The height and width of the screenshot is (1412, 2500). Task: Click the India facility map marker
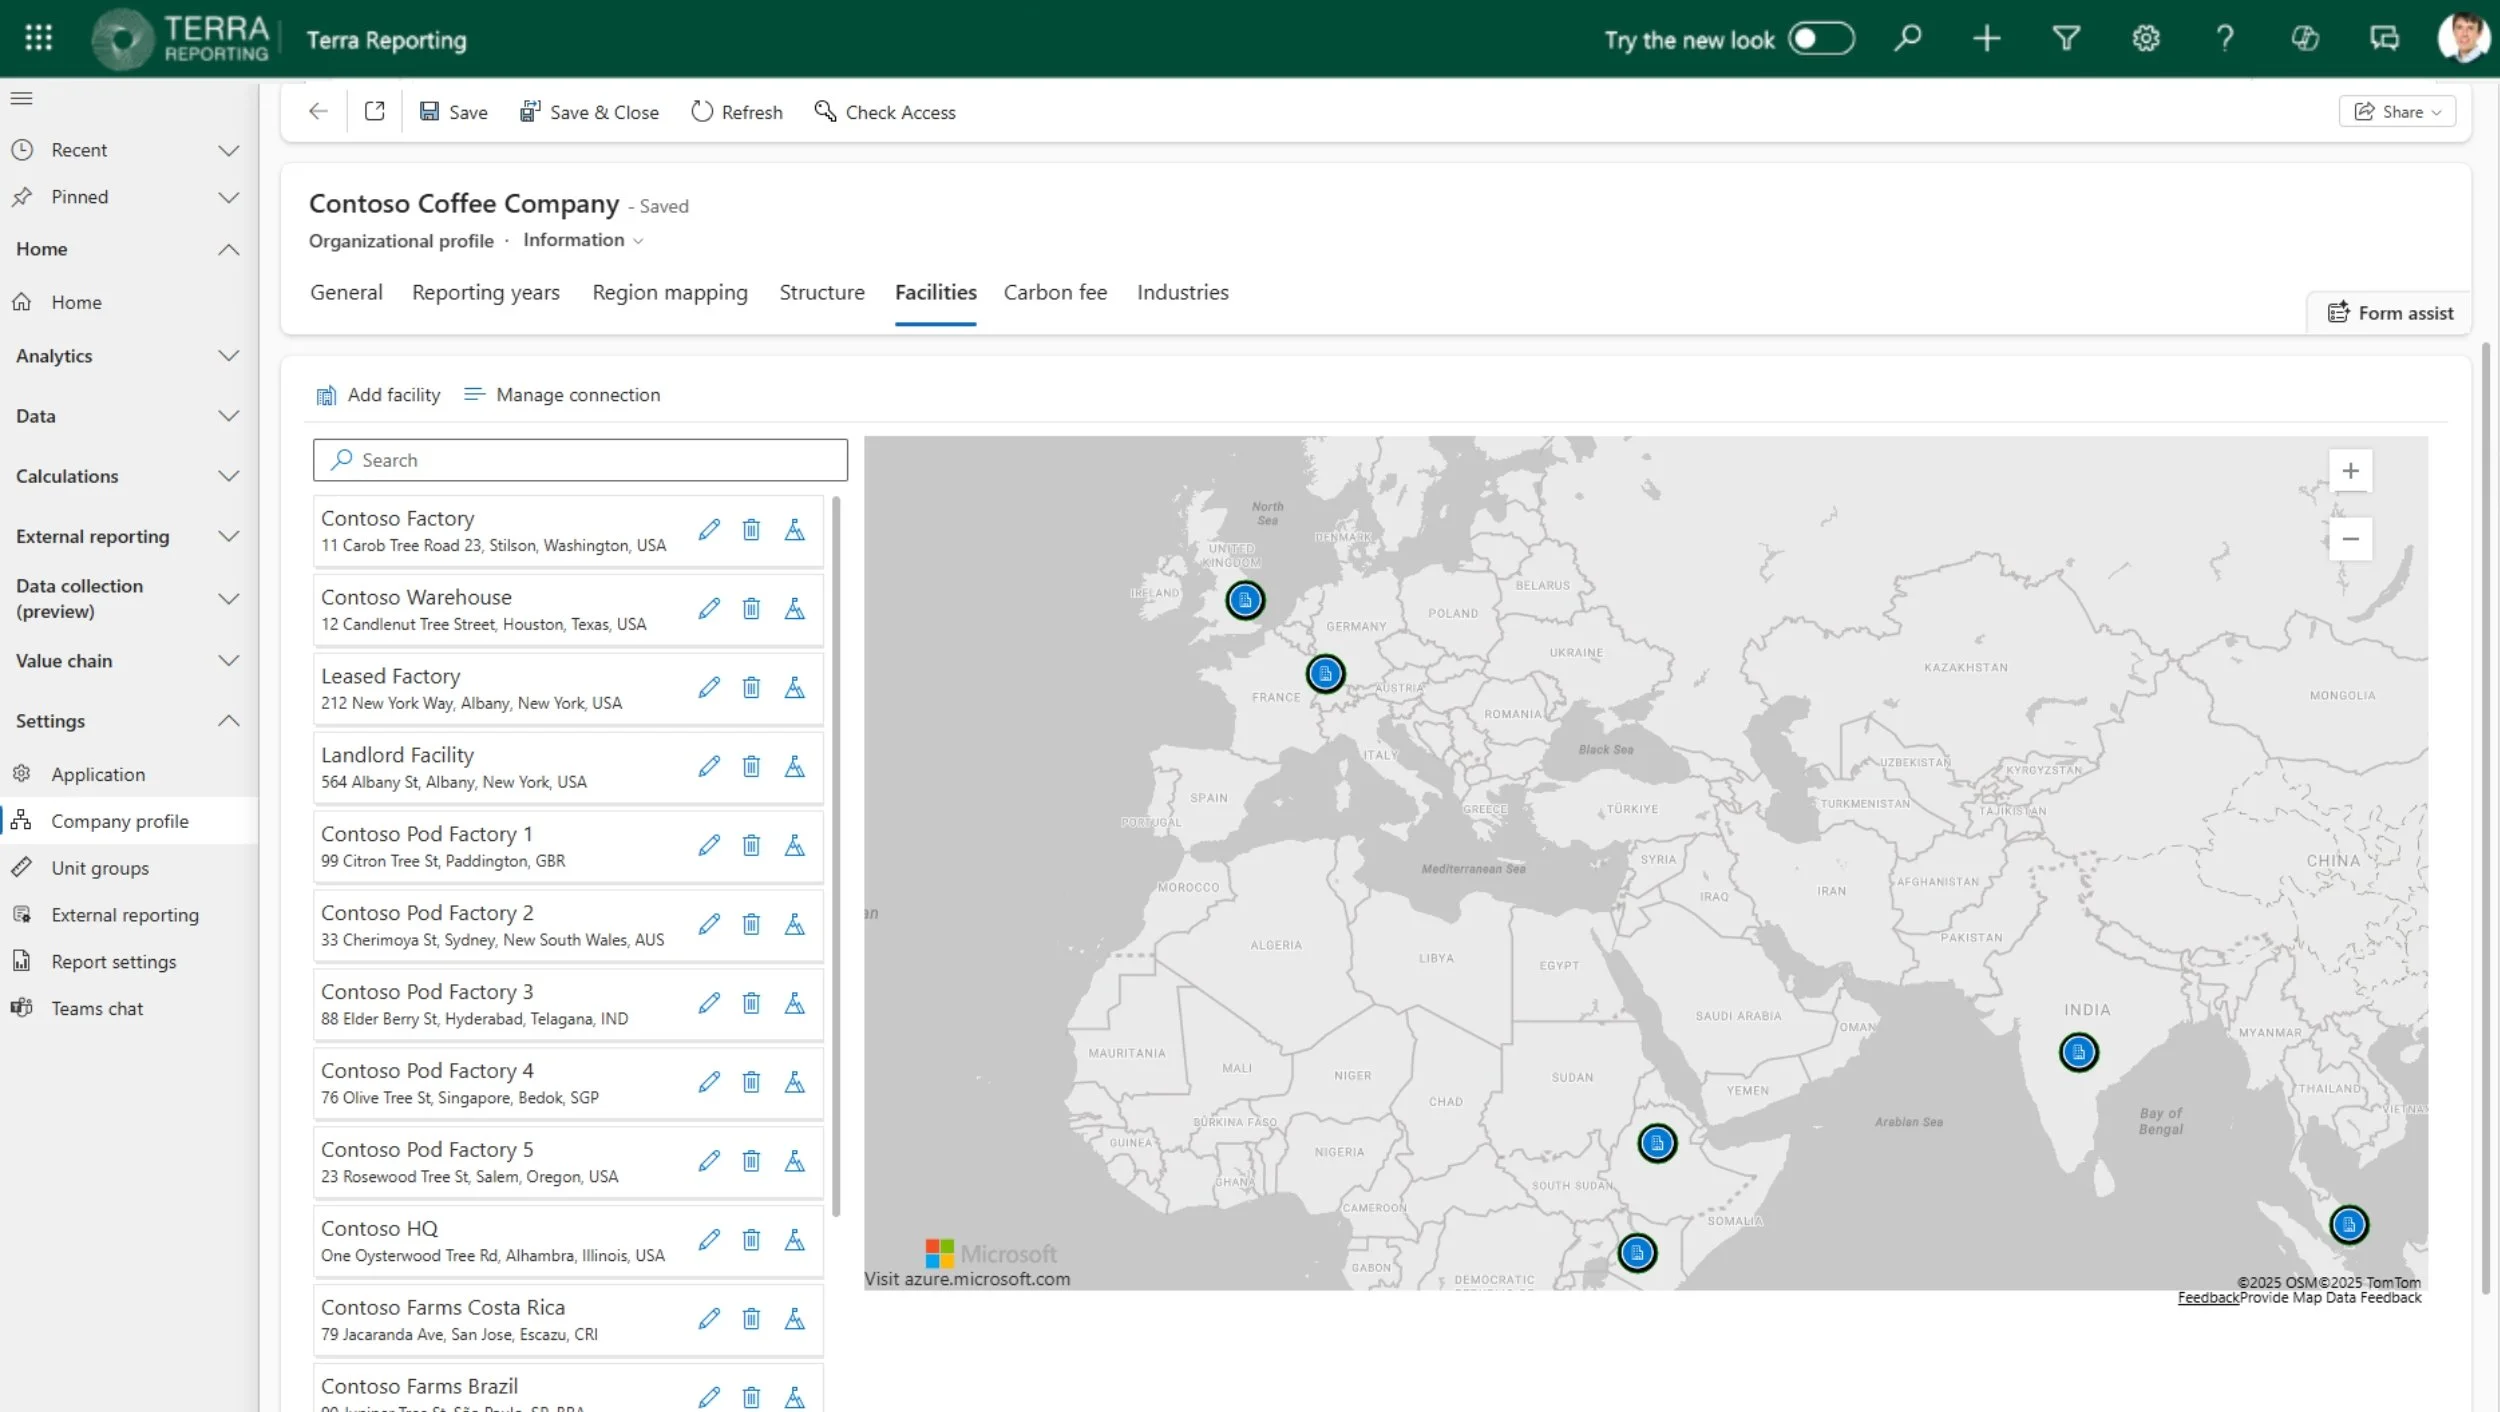[x=2078, y=1052]
